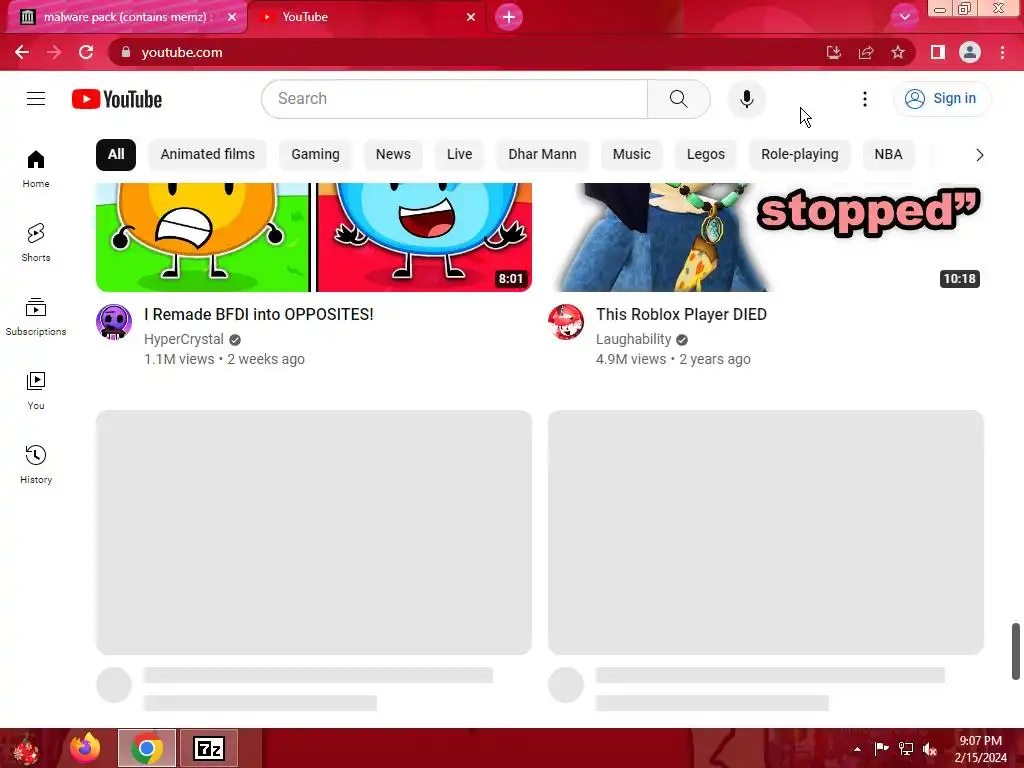Select the Legos chip
Viewport: 1024px width, 768px height.
click(706, 155)
